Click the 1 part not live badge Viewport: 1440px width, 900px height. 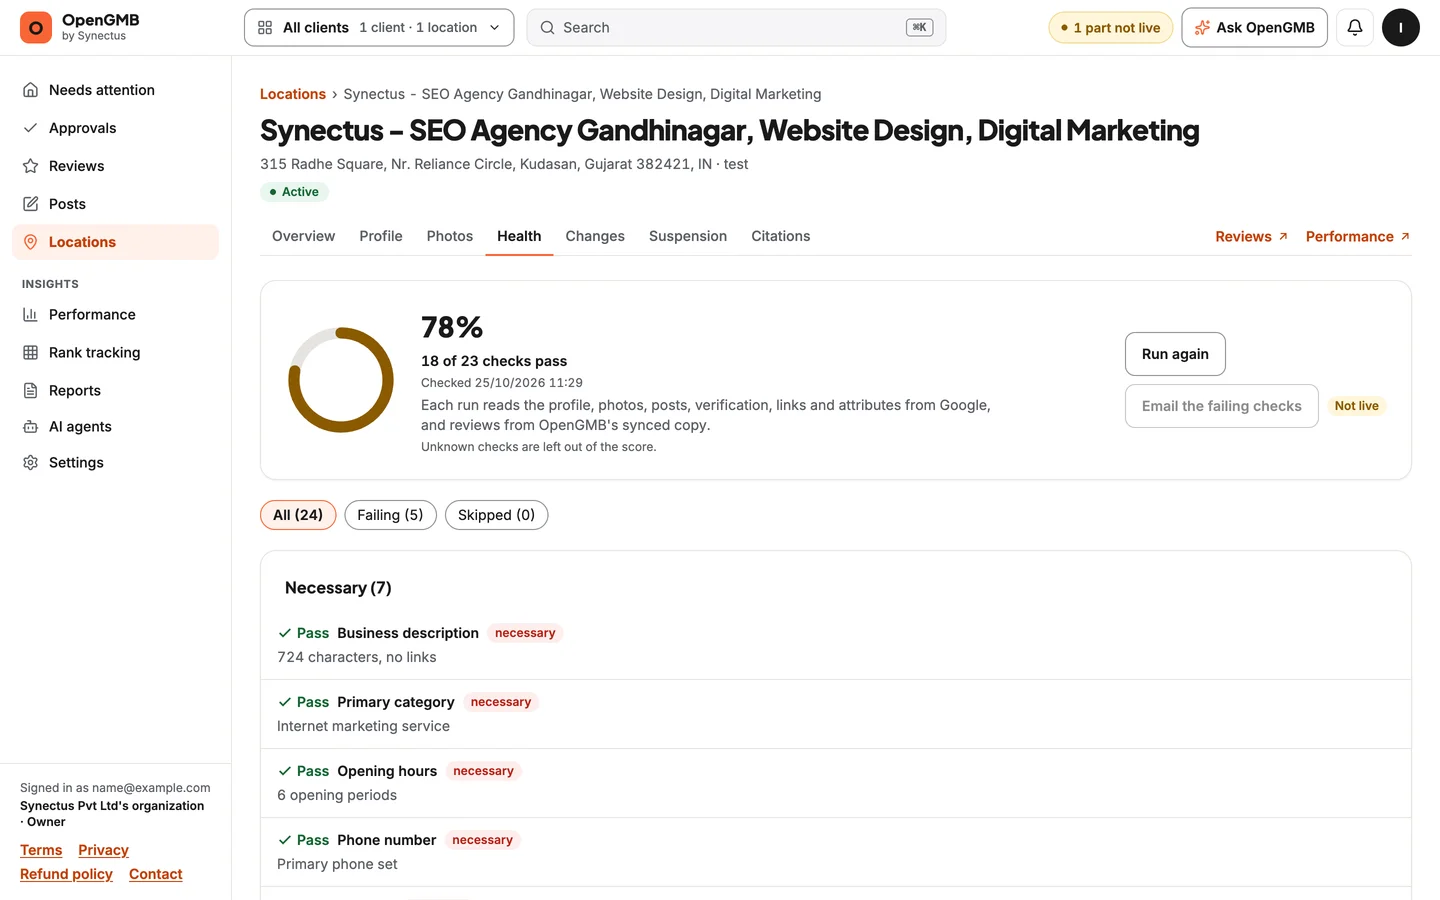click(1110, 28)
